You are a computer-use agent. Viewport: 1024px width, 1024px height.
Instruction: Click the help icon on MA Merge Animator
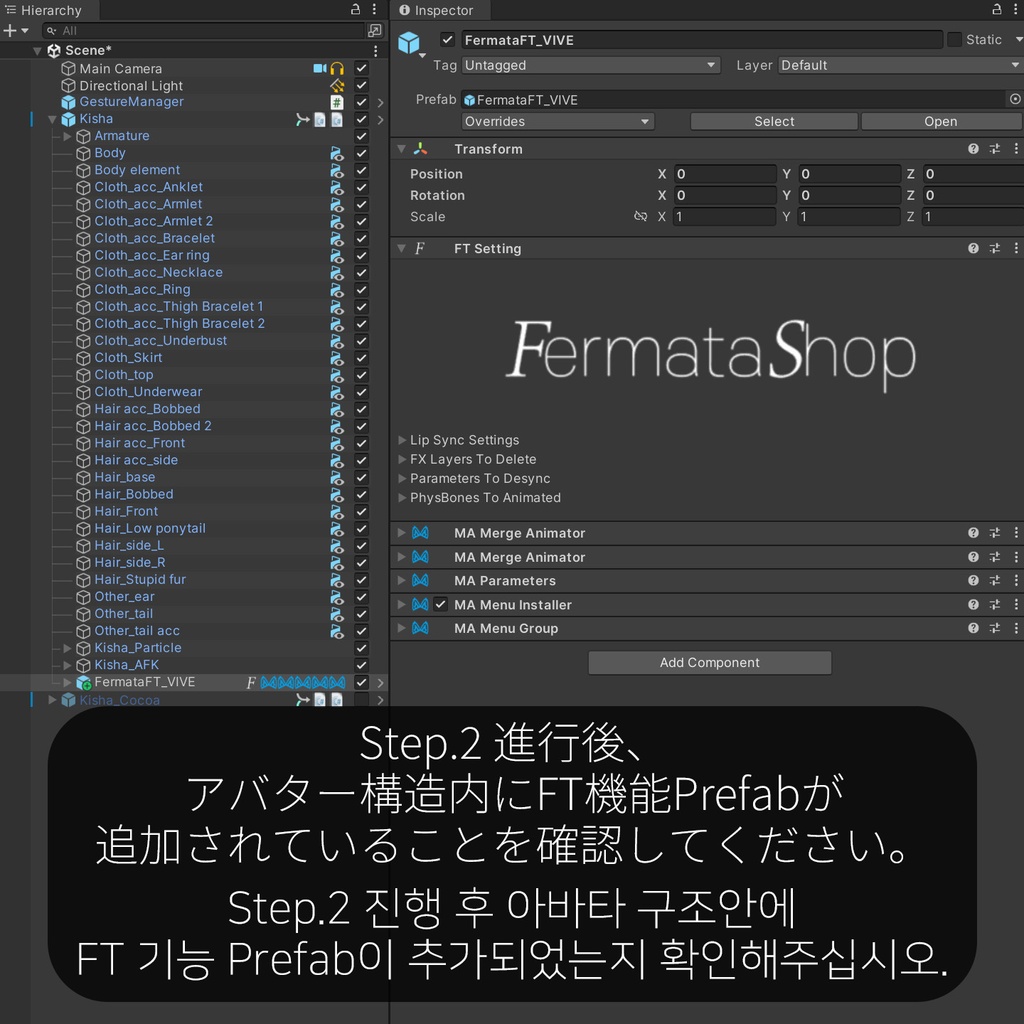(972, 532)
